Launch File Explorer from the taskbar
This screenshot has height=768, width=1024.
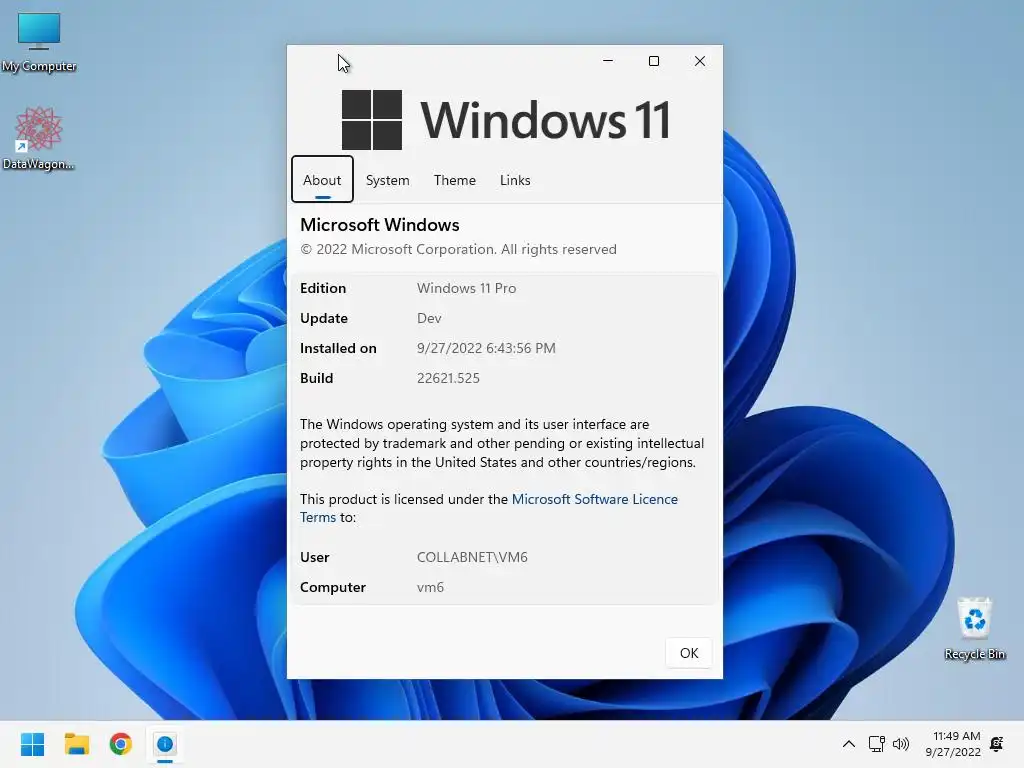76,744
